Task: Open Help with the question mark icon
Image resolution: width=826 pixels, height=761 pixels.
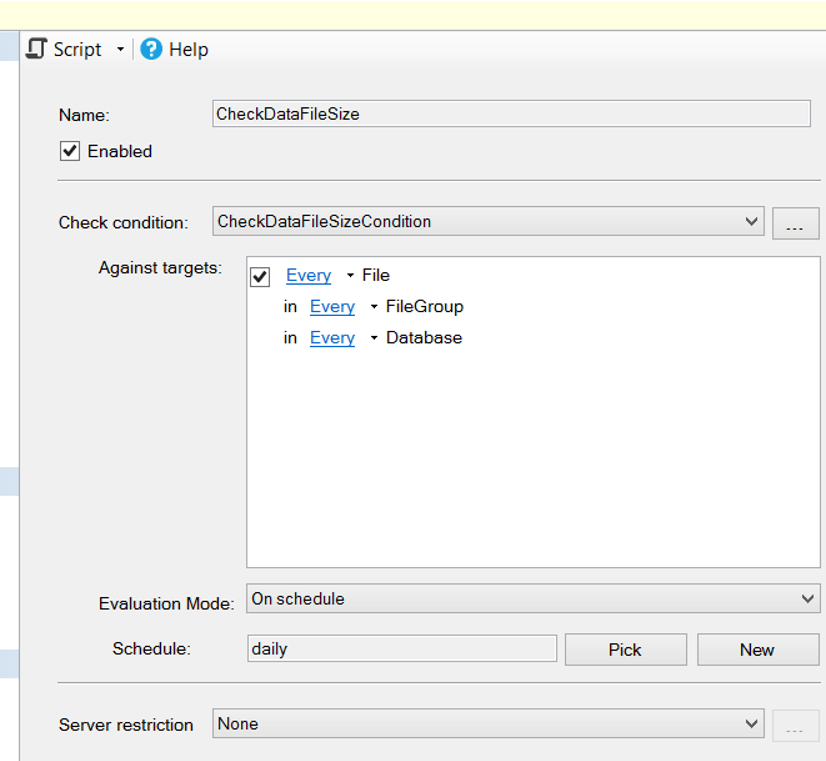Action: (x=151, y=50)
